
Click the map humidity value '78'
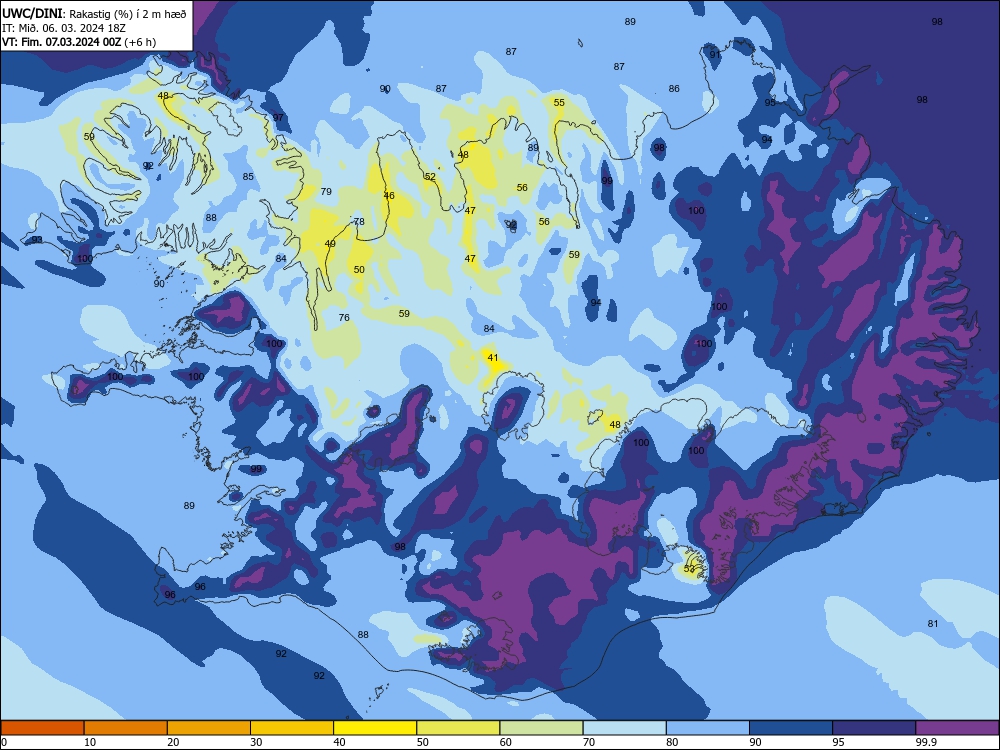click(x=359, y=221)
